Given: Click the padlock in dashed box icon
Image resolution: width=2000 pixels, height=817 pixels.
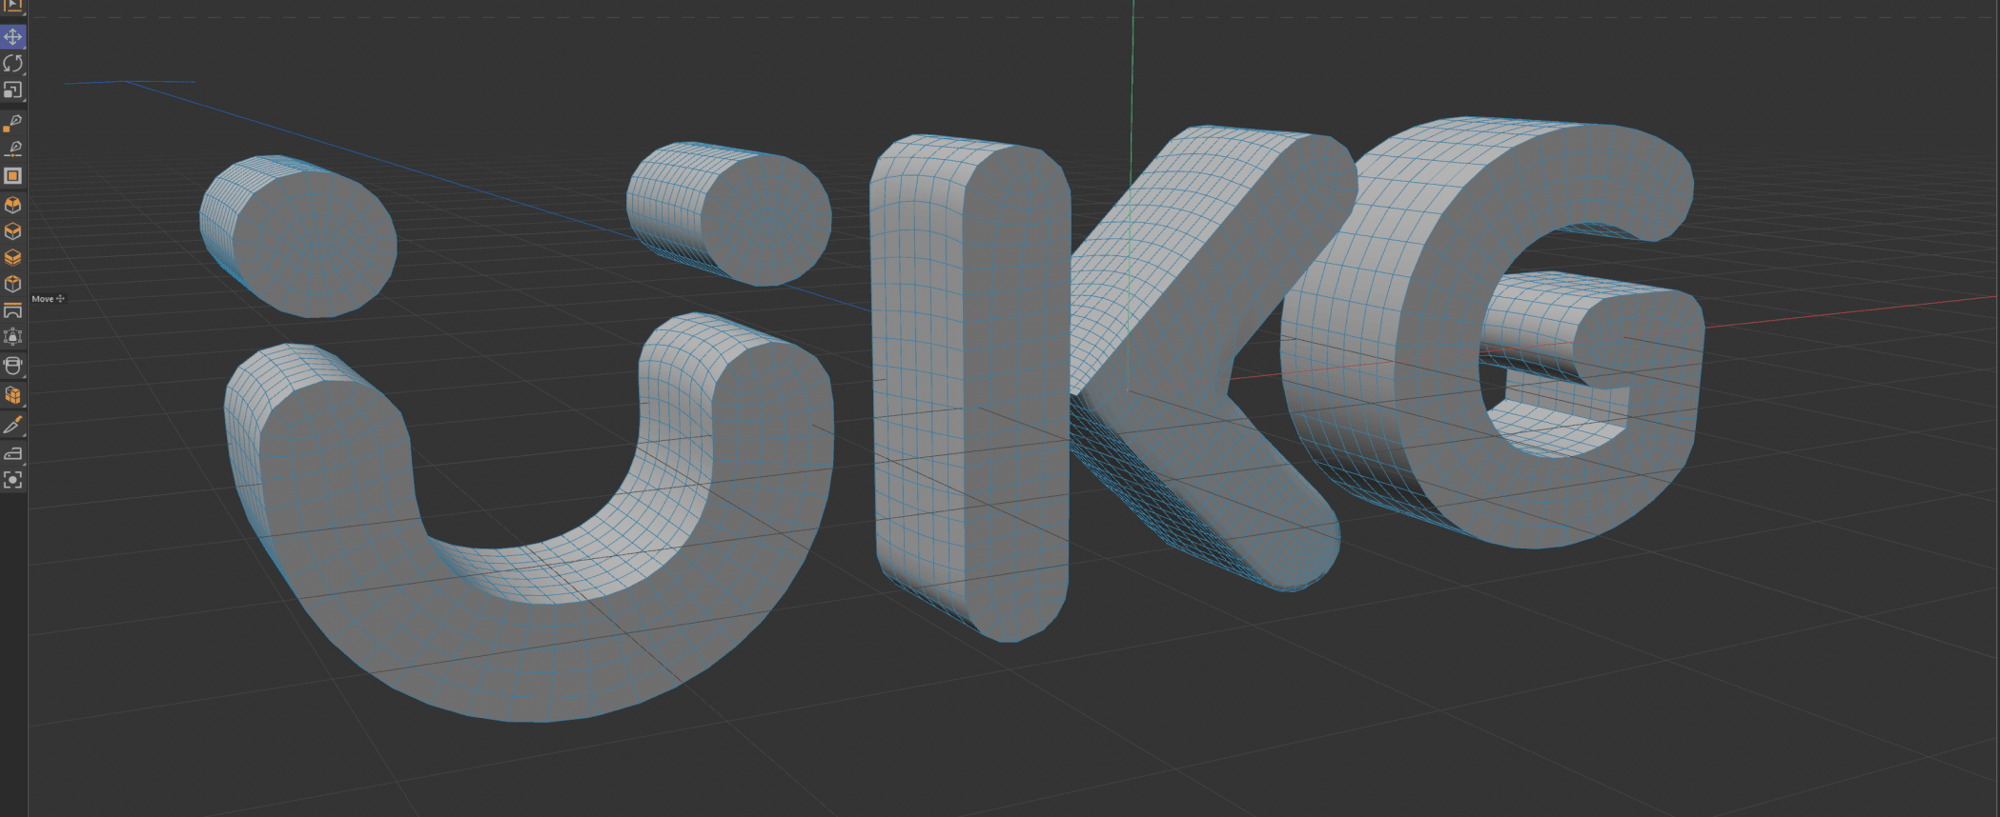Looking at the screenshot, I should (x=13, y=337).
